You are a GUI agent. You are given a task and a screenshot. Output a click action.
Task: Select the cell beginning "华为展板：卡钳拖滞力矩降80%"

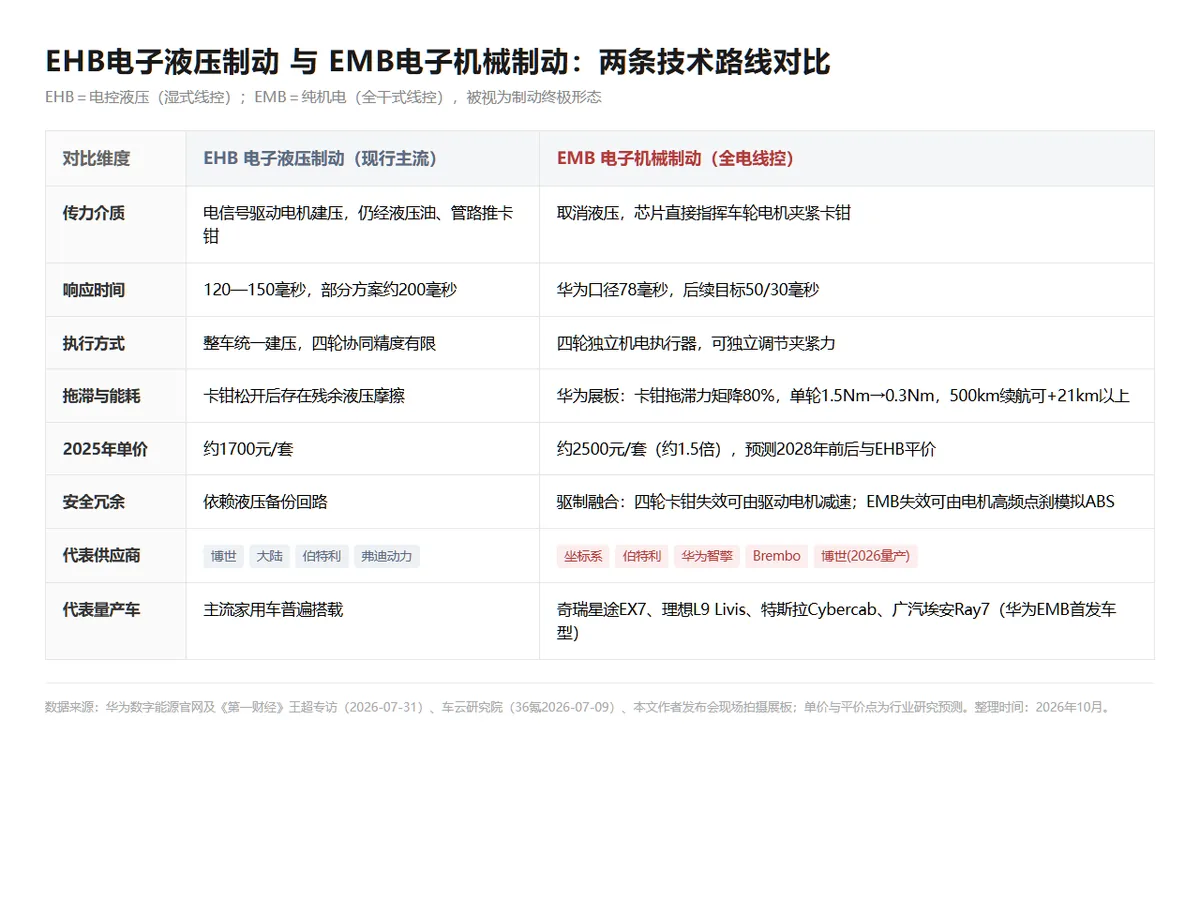coord(847,396)
